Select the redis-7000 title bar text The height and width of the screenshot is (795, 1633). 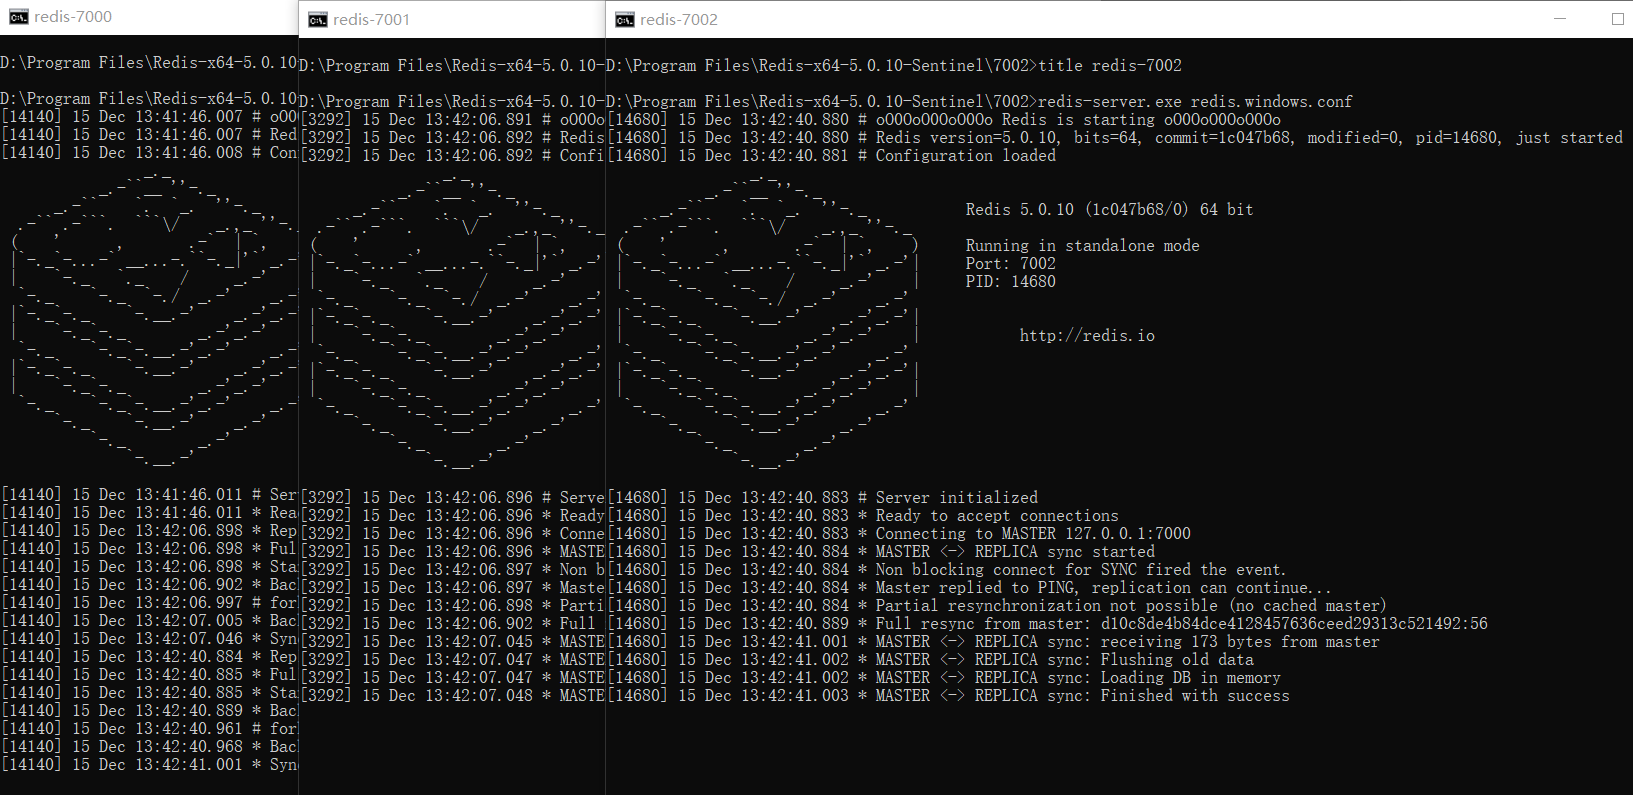point(73,17)
